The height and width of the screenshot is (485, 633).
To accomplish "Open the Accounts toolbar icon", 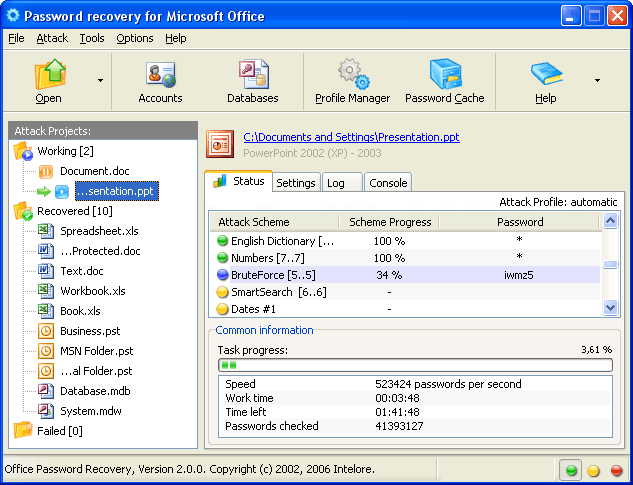I will pos(161,75).
